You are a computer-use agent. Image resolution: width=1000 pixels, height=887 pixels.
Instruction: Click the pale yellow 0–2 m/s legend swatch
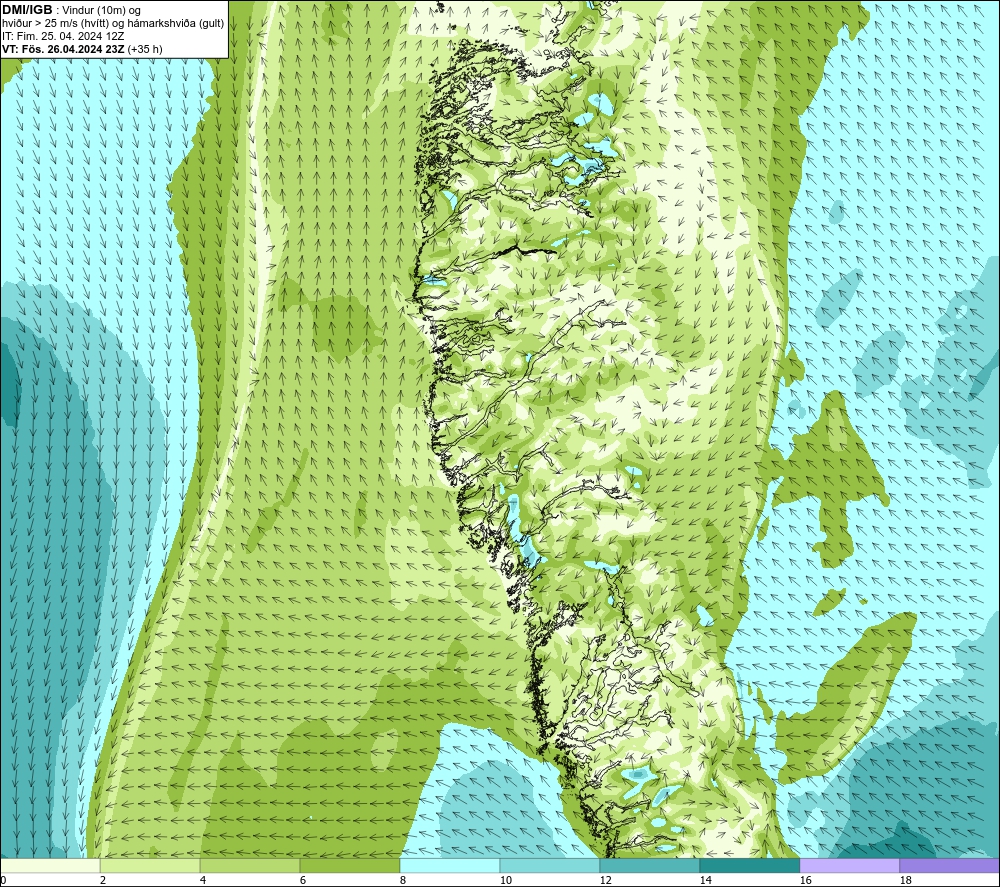click(50, 865)
